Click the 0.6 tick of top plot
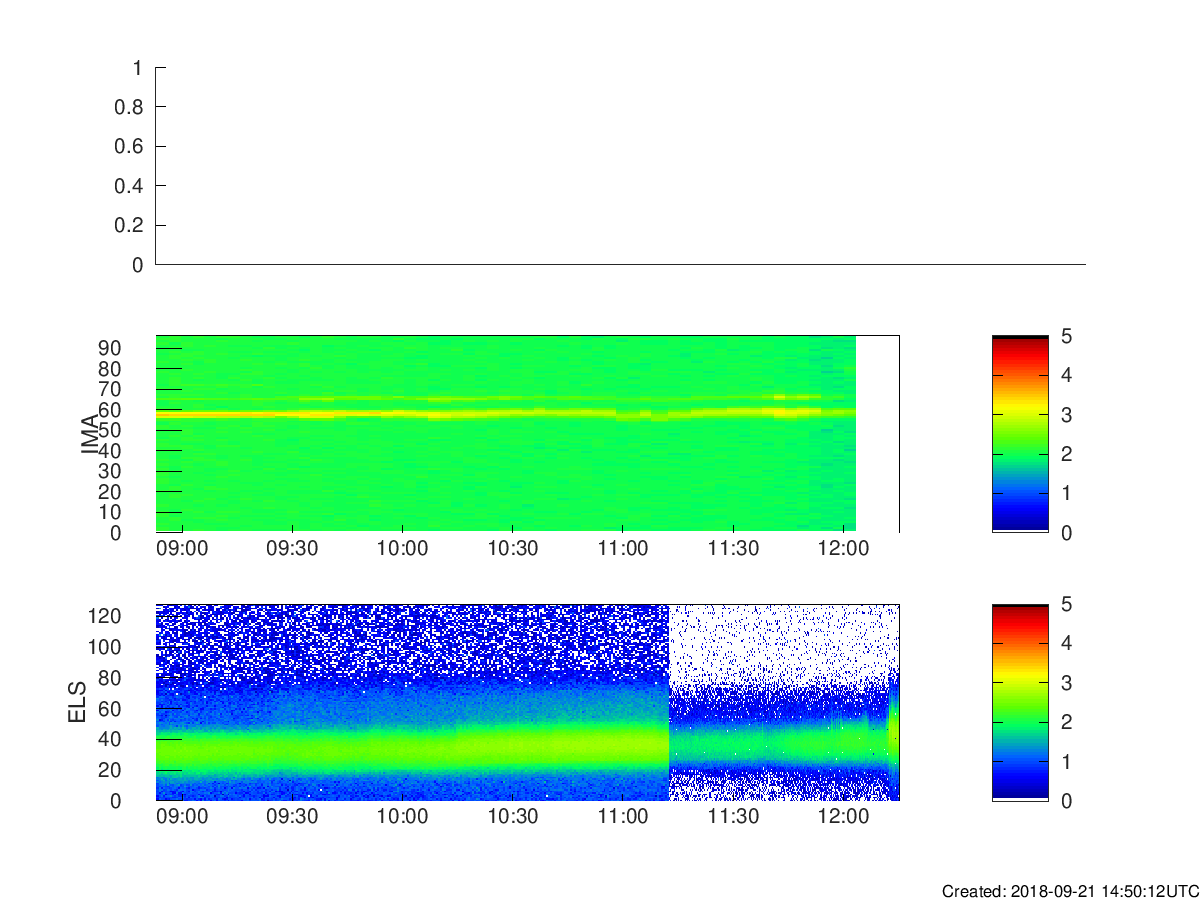Viewport: 1200px width, 900px height. 131,146
